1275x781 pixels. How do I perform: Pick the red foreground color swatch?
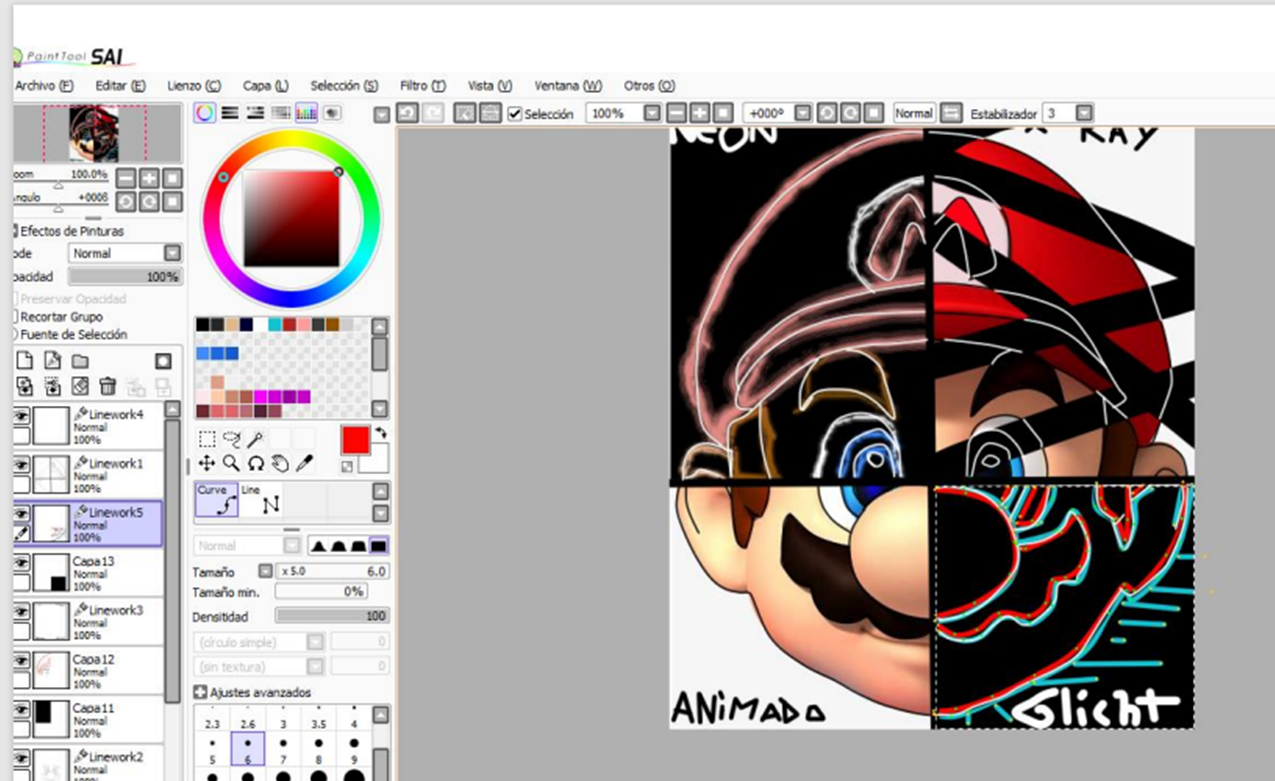[x=355, y=439]
